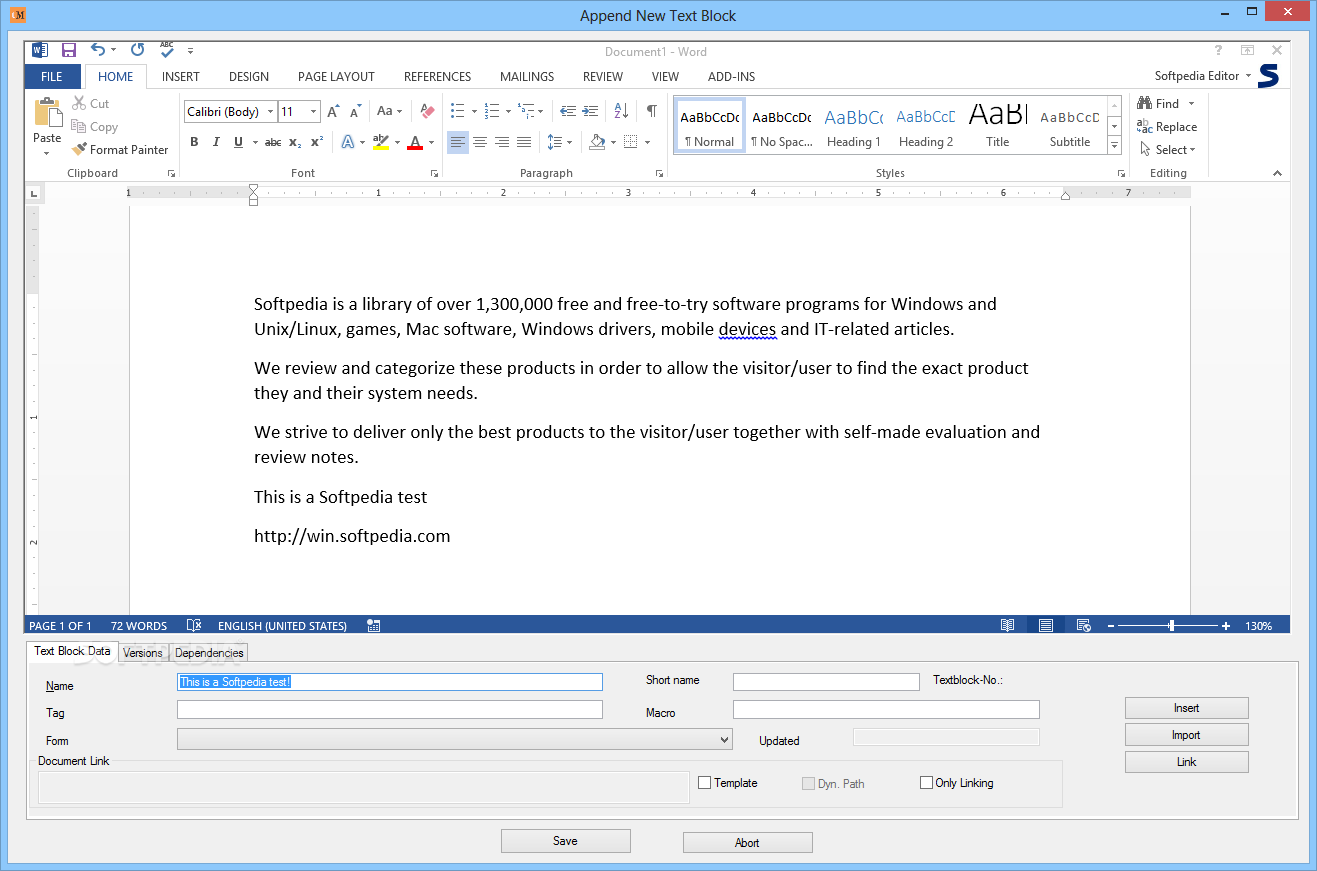Image resolution: width=1317 pixels, height=871 pixels.
Task: Click the Short name input field
Action: (826, 682)
